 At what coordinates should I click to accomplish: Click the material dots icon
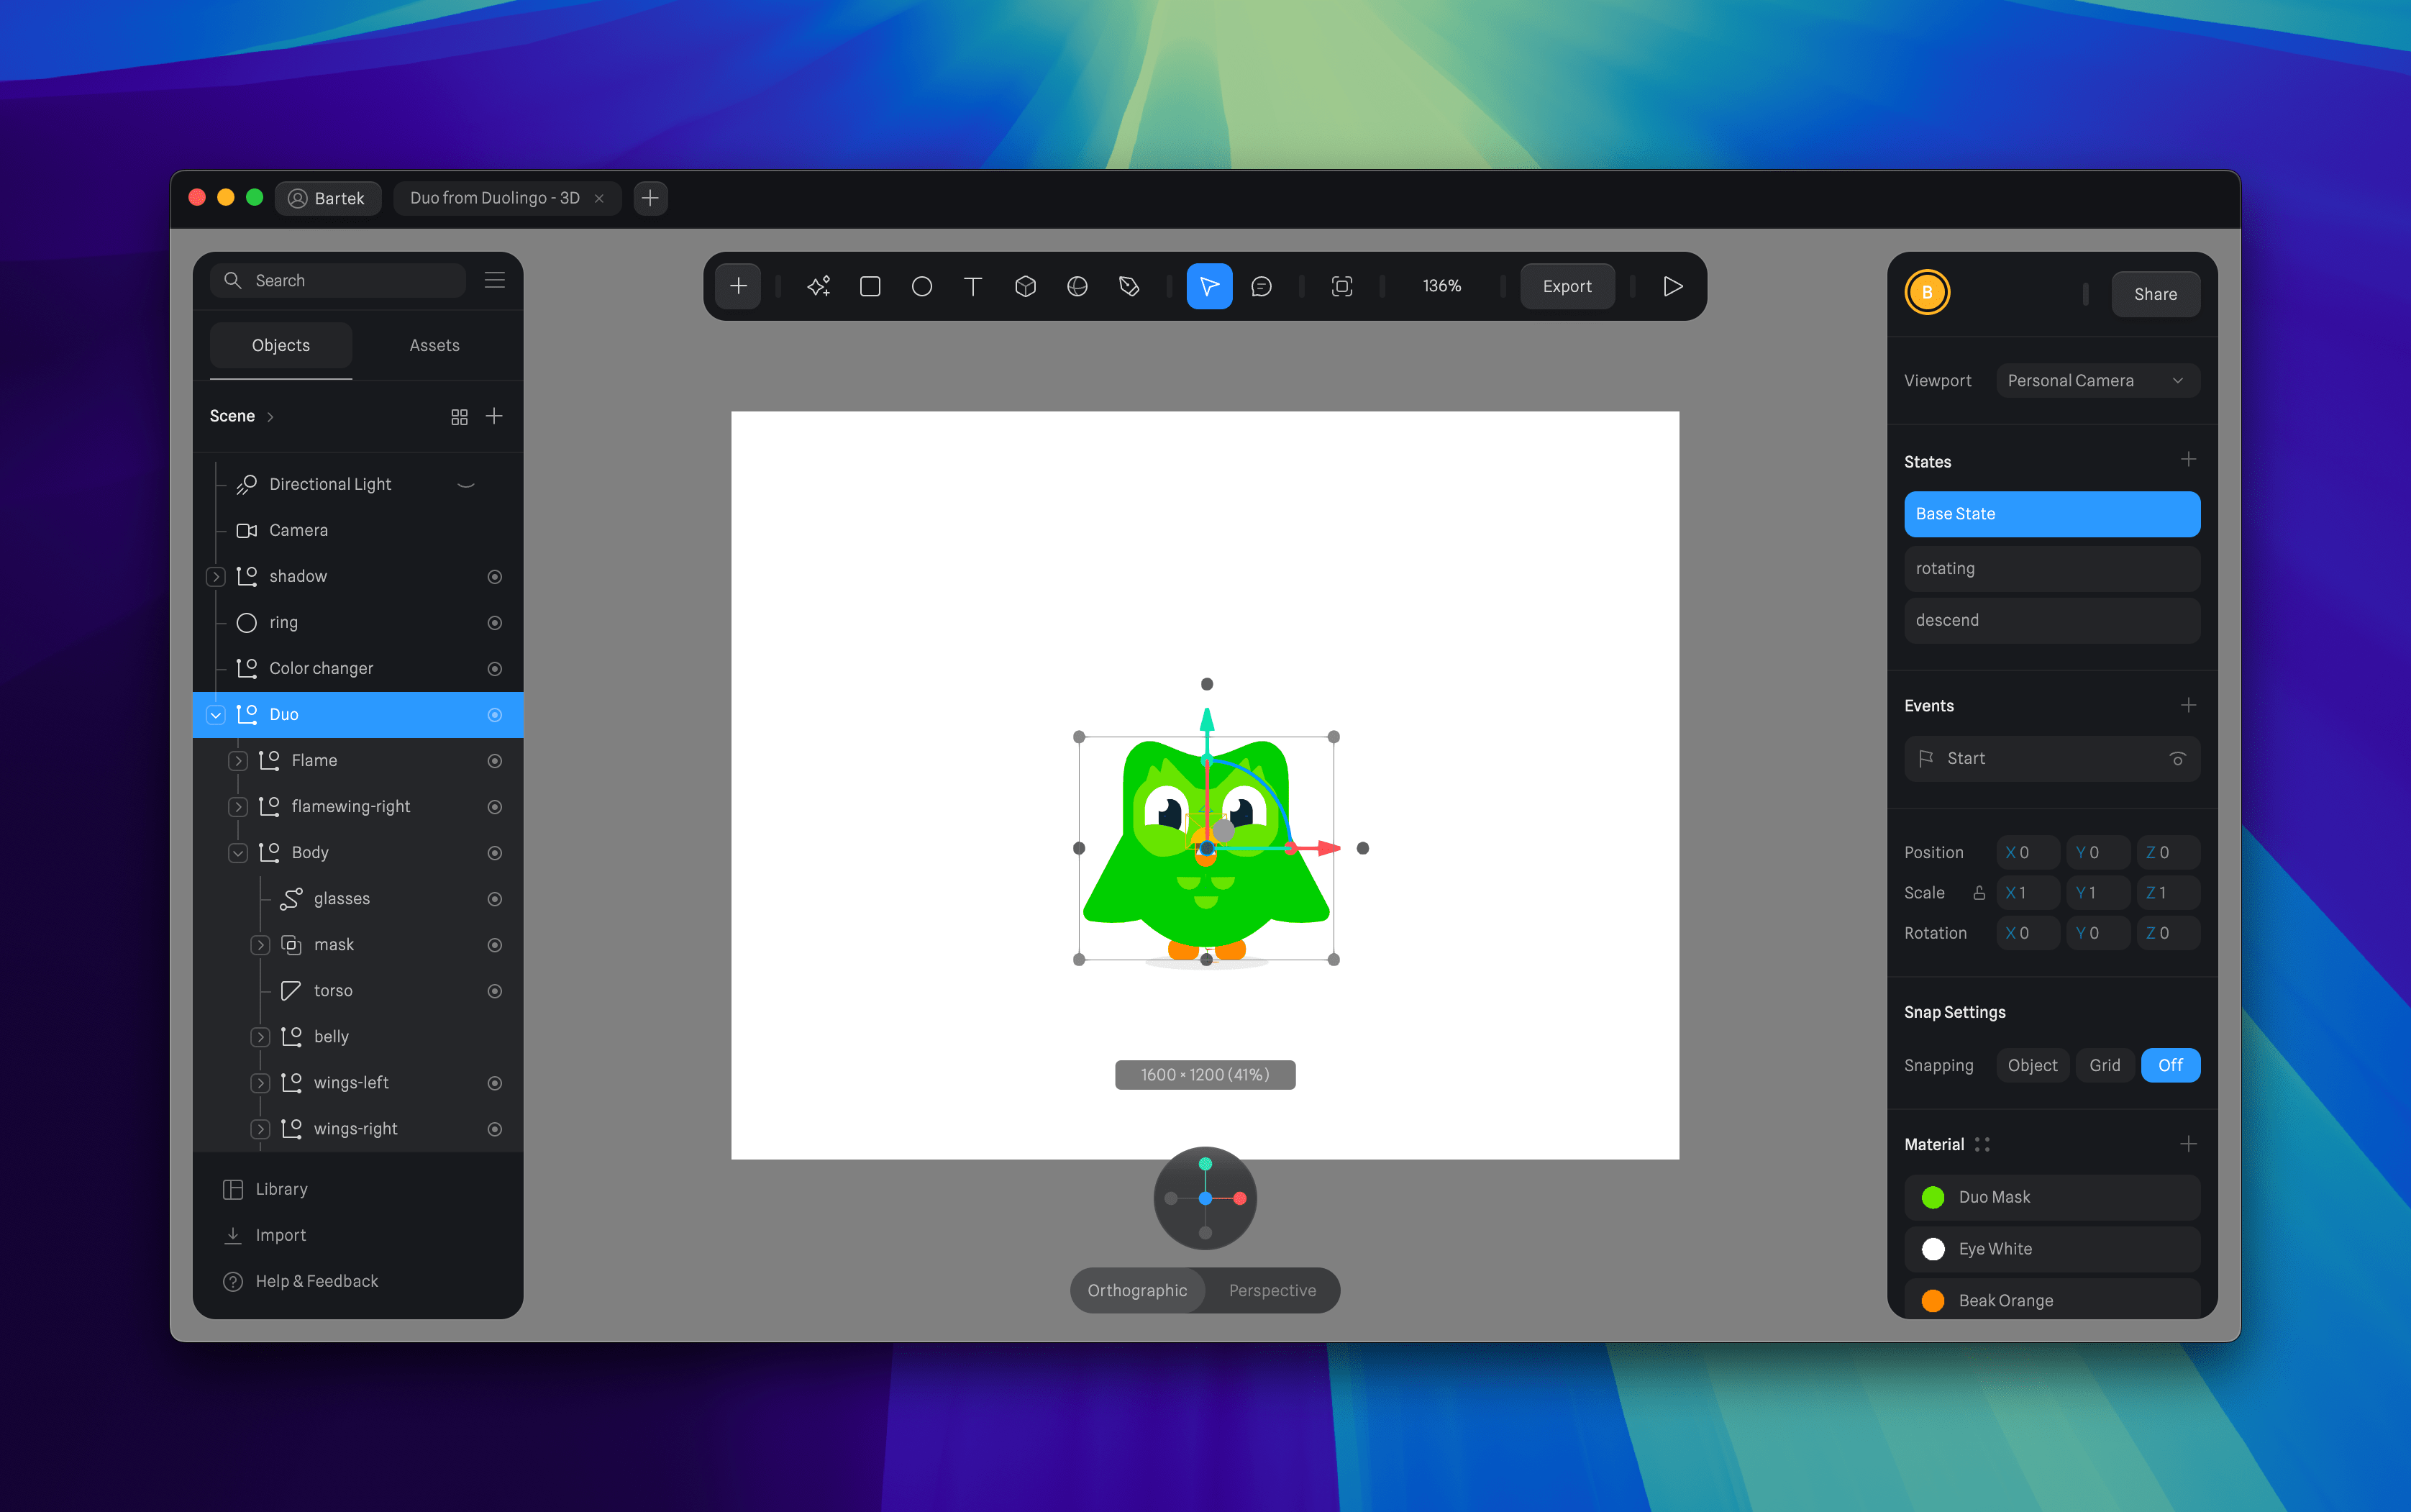pyautogui.click(x=1982, y=1145)
